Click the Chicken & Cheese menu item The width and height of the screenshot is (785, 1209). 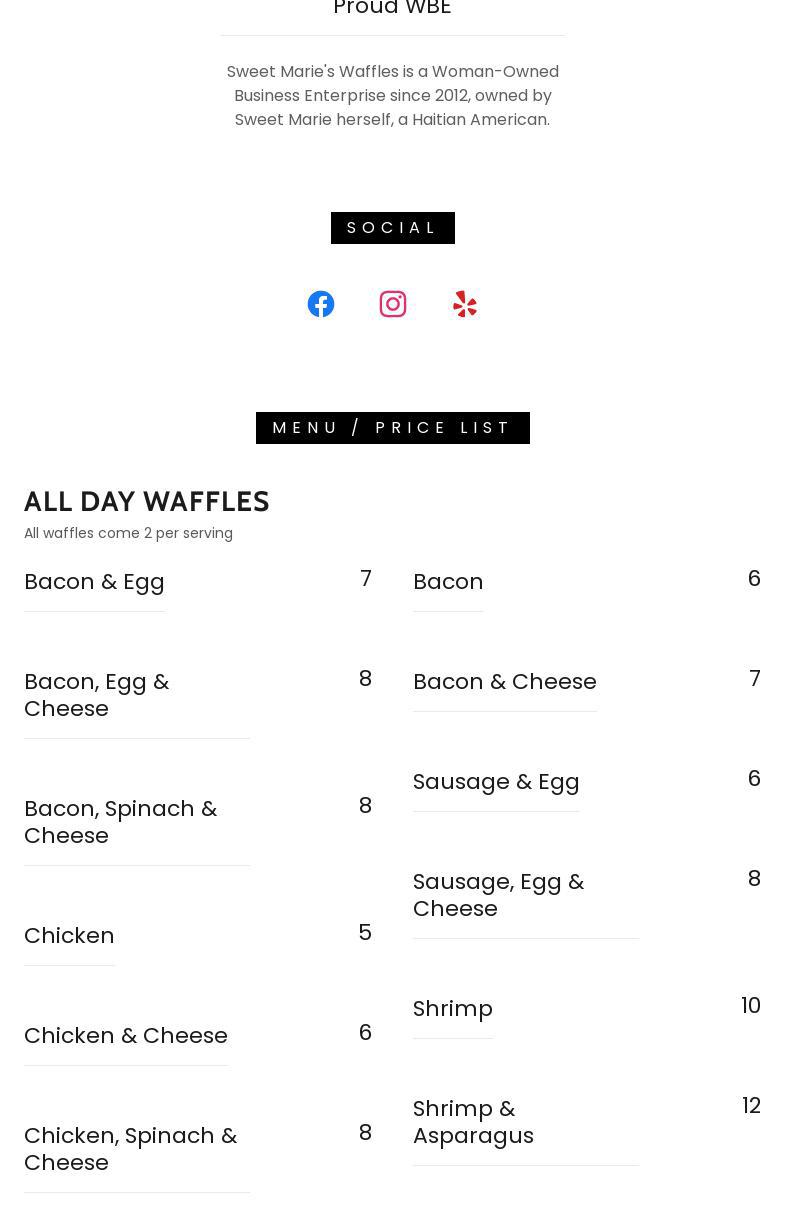(x=126, y=1035)
